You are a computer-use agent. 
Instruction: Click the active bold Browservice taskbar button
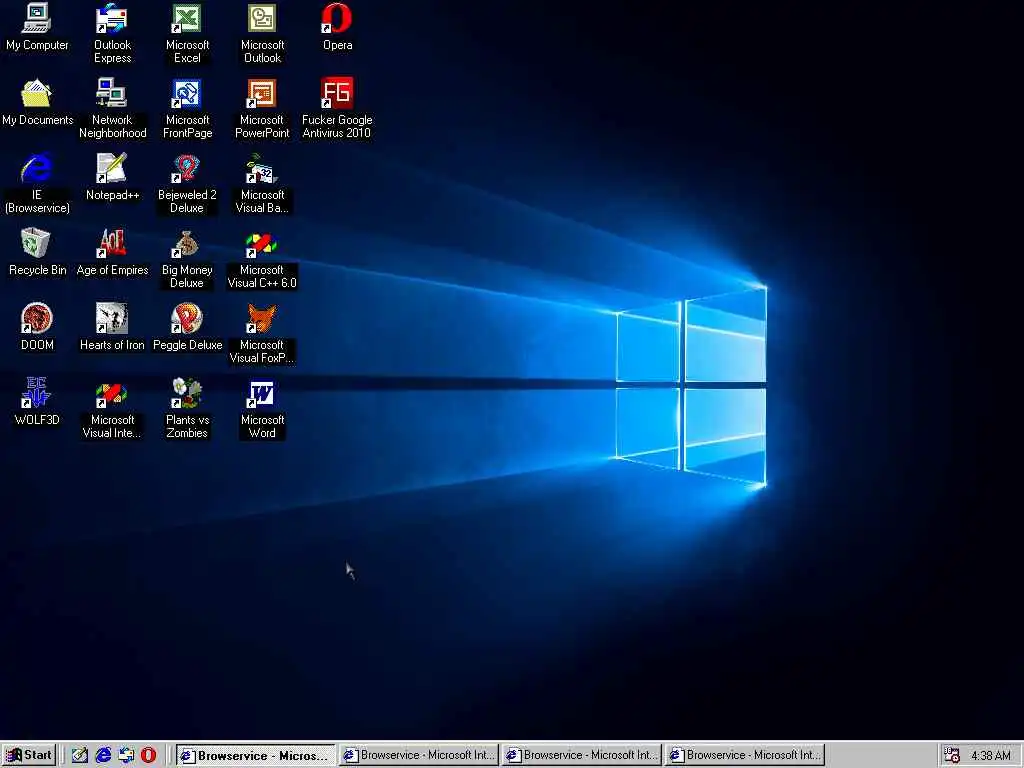[x=255, y=756]
